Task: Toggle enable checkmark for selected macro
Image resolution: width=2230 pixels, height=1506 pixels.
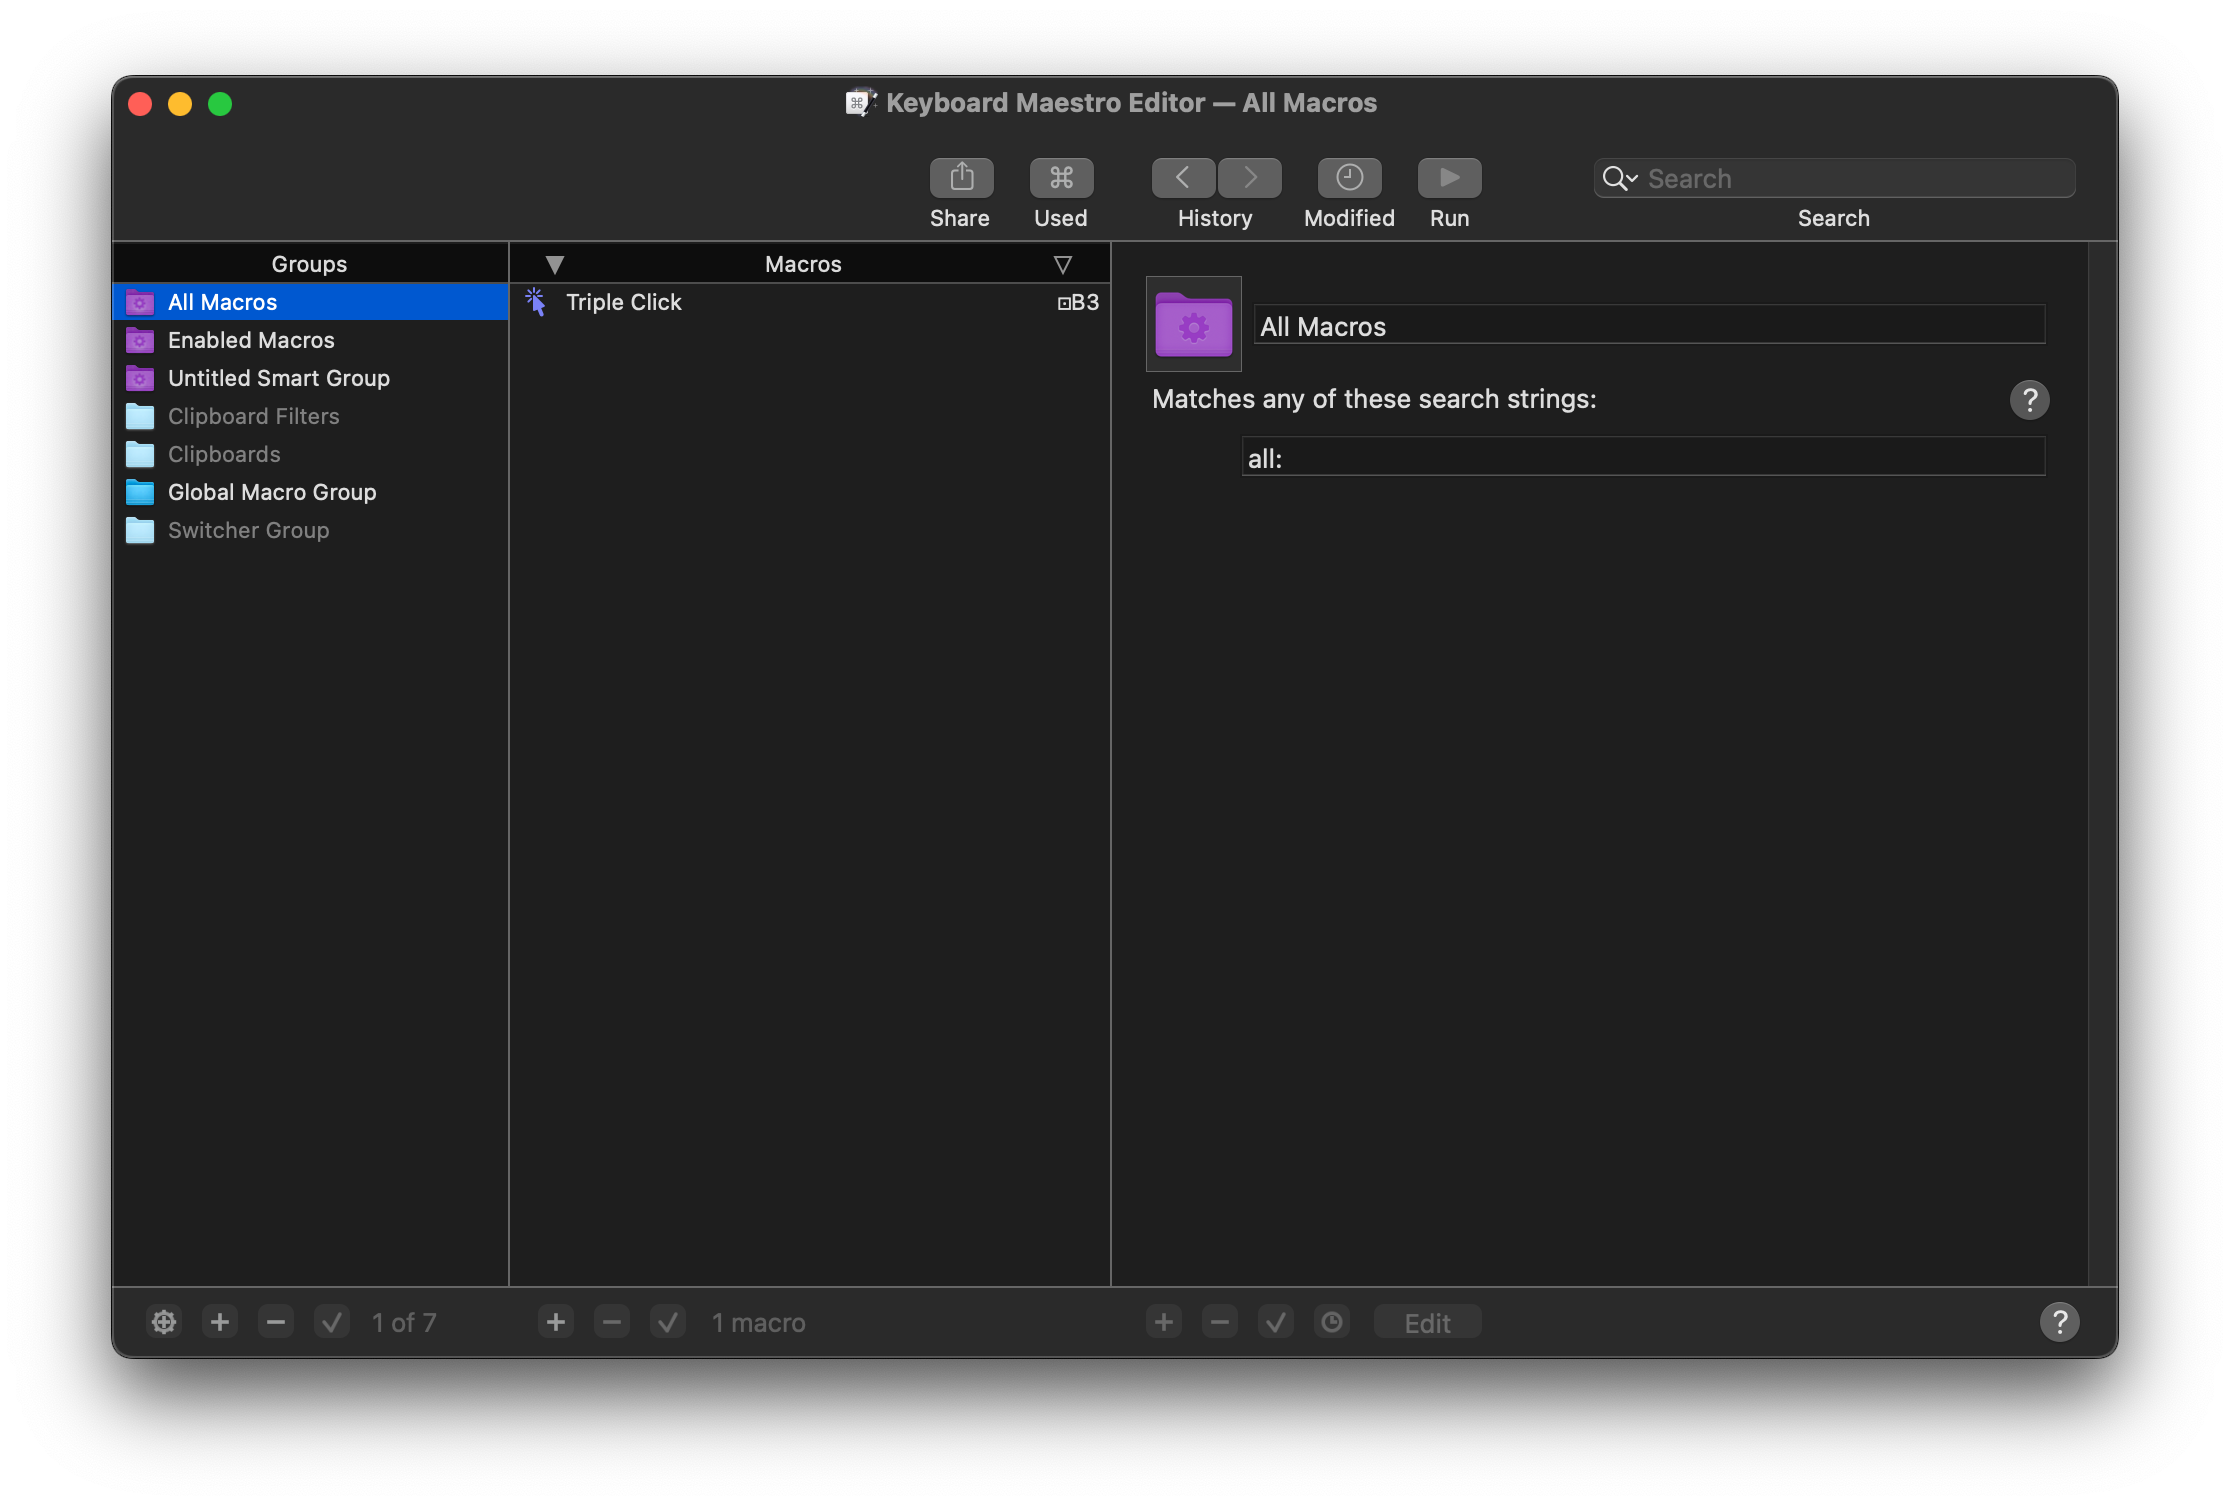Action: pyautogui.click(x=668, y=1322)
